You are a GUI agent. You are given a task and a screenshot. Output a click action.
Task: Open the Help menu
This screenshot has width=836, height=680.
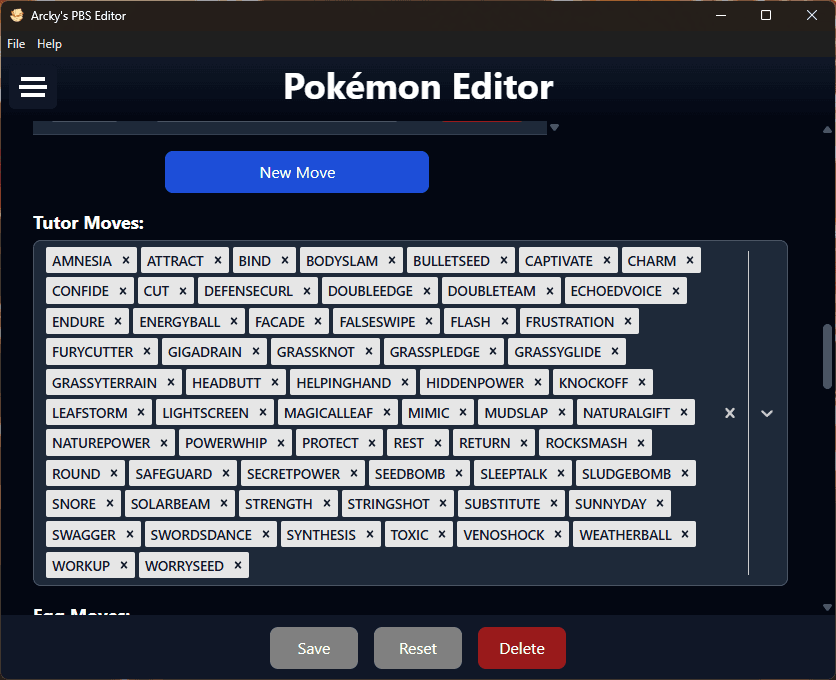pyautogui.click(x=49, y=44)
